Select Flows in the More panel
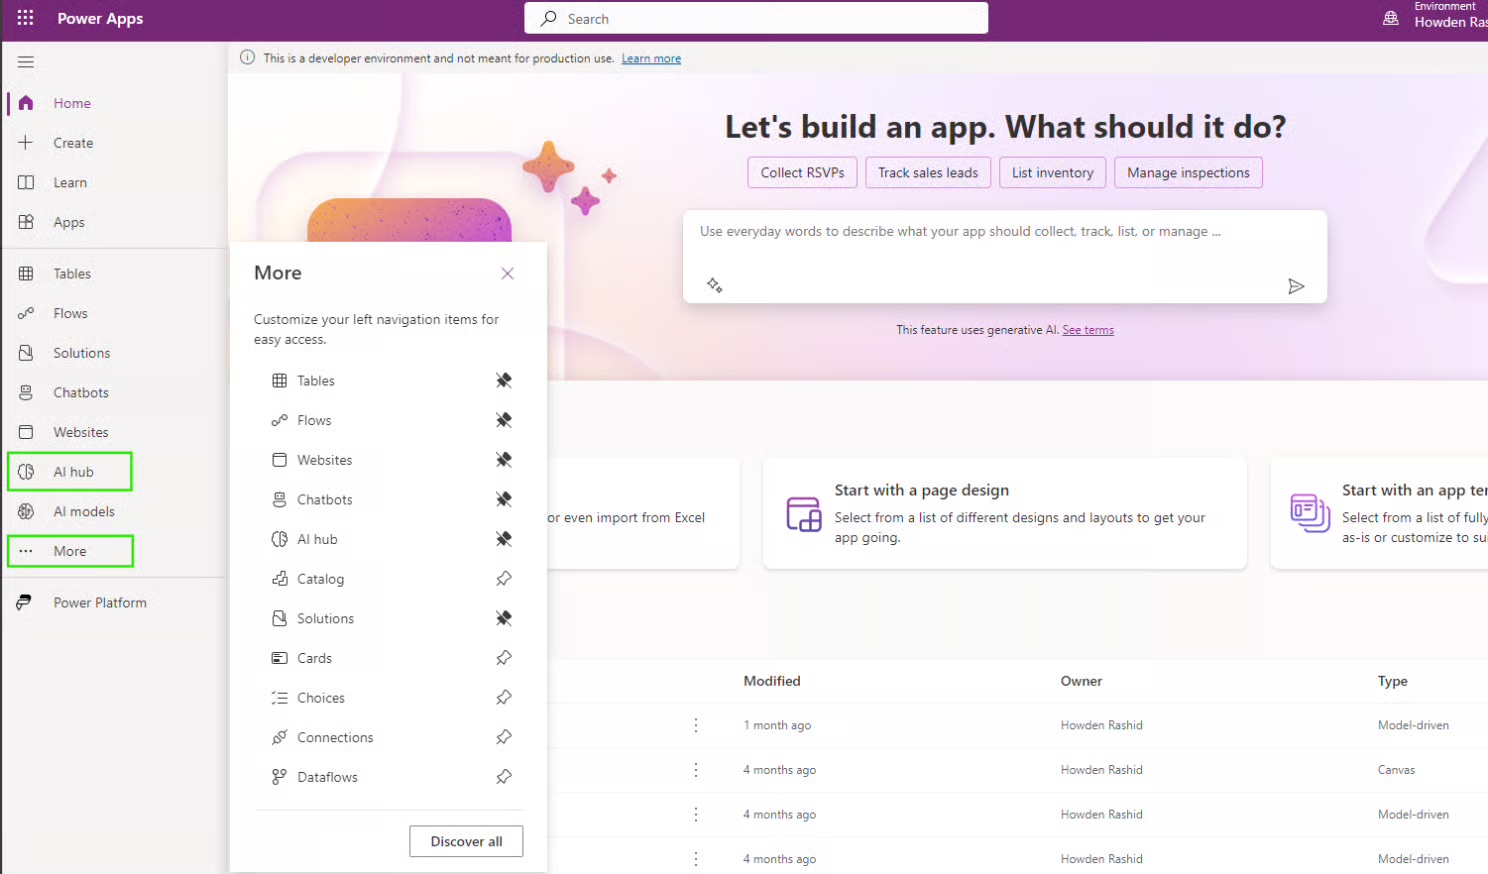This screenshot has height=874, width=1488. [x=313, y=421]
